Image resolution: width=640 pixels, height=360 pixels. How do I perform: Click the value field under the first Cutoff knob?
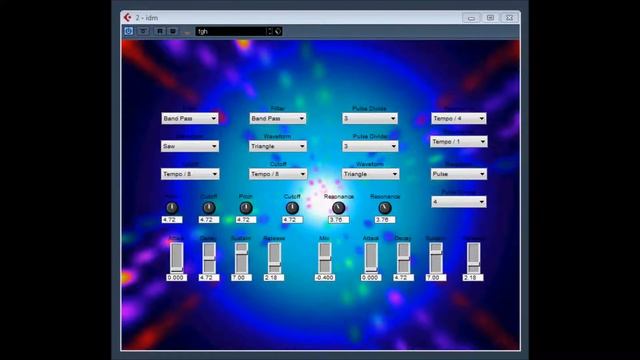tap(209, 220)
